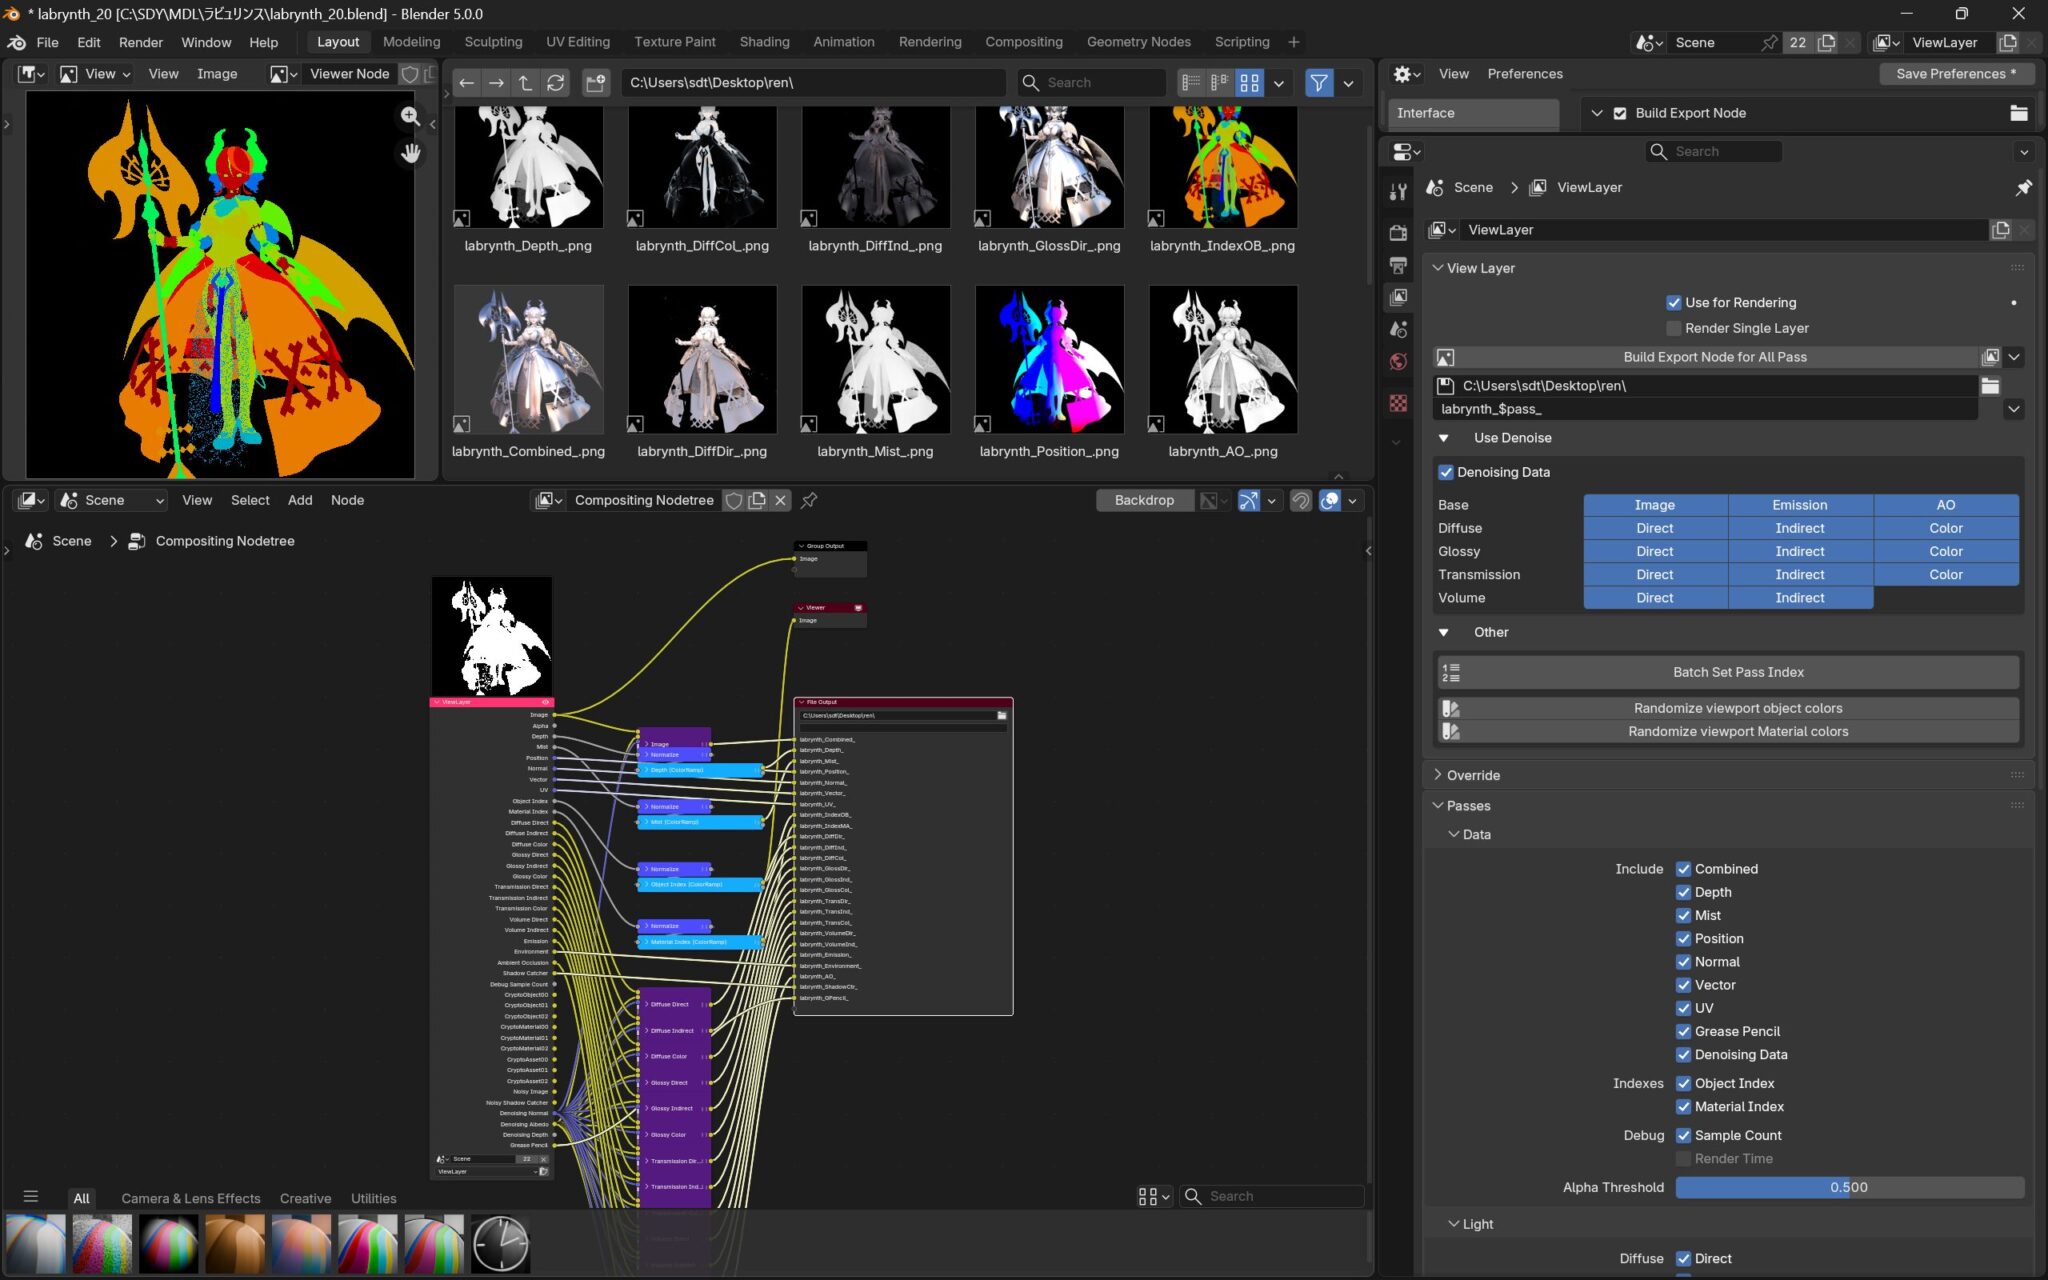This screenshot has width=2048, height=1280.
Task: Adjust the Alpha Threshold slider
Action: pos(1848,1187)
